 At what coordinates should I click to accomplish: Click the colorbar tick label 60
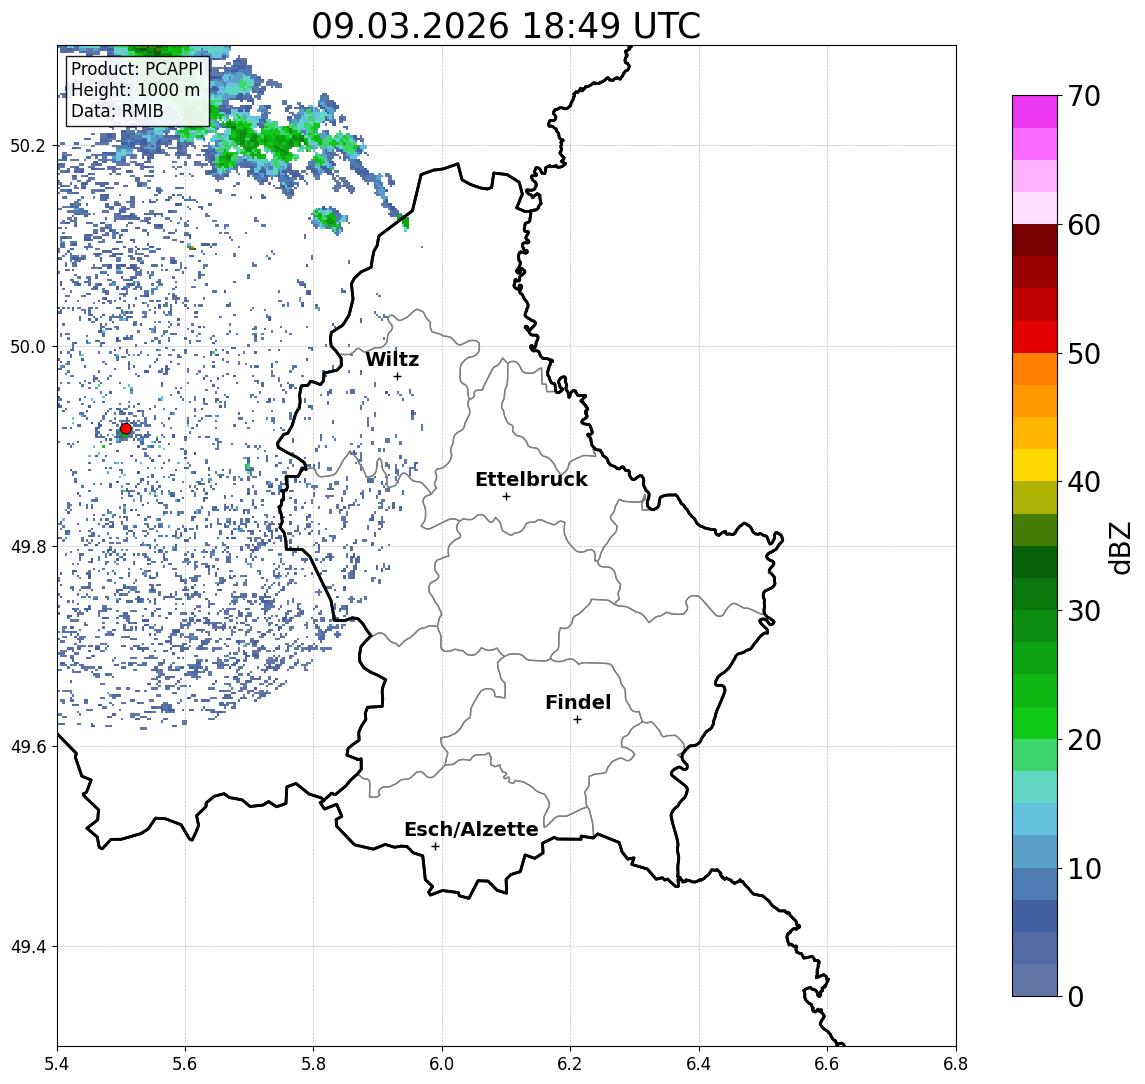1084,225
